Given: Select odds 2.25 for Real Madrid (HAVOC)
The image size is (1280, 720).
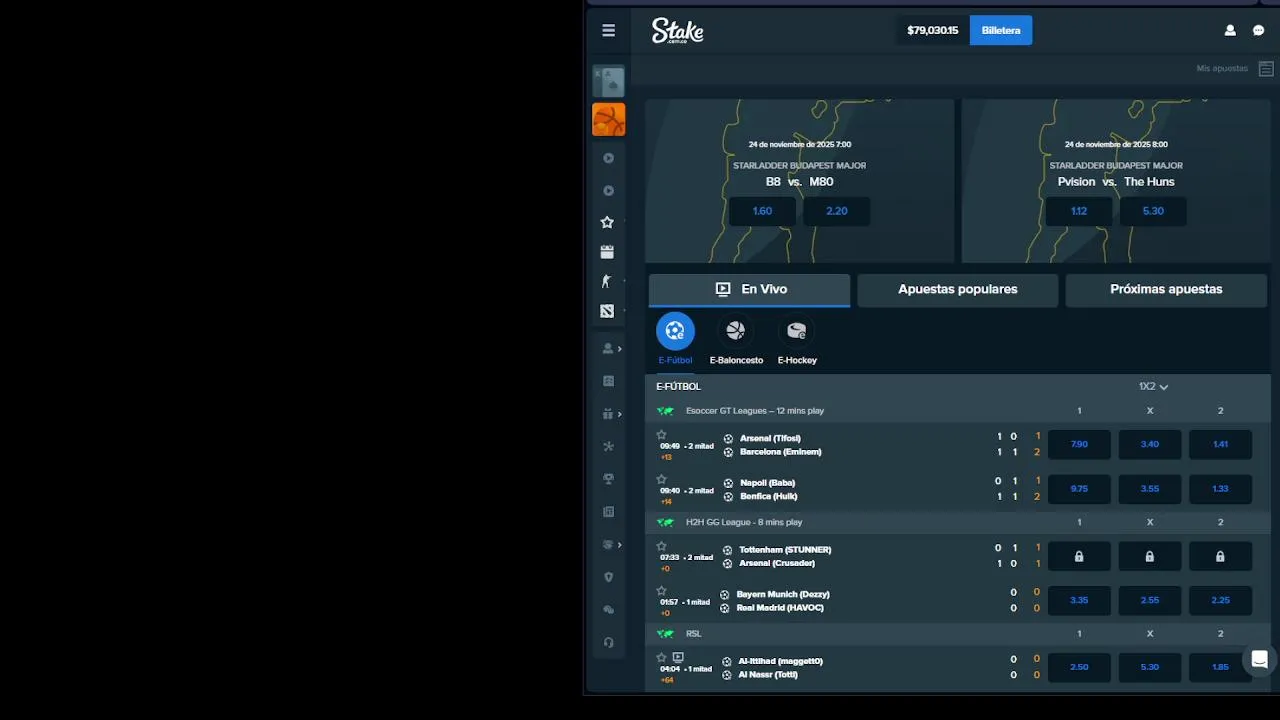Looking at the screenshot, I should pyautogui.click(x=1220, y=600).
